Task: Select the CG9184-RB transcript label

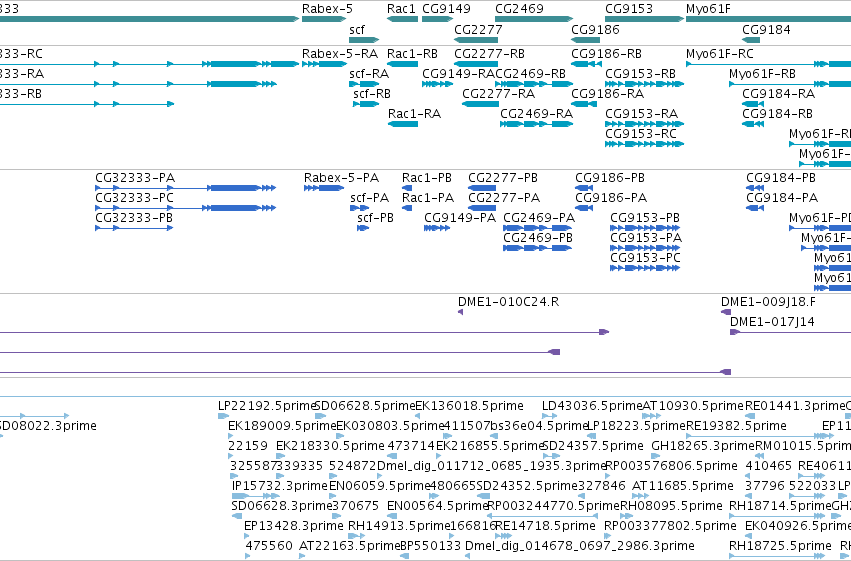Action: click(777, 114)
